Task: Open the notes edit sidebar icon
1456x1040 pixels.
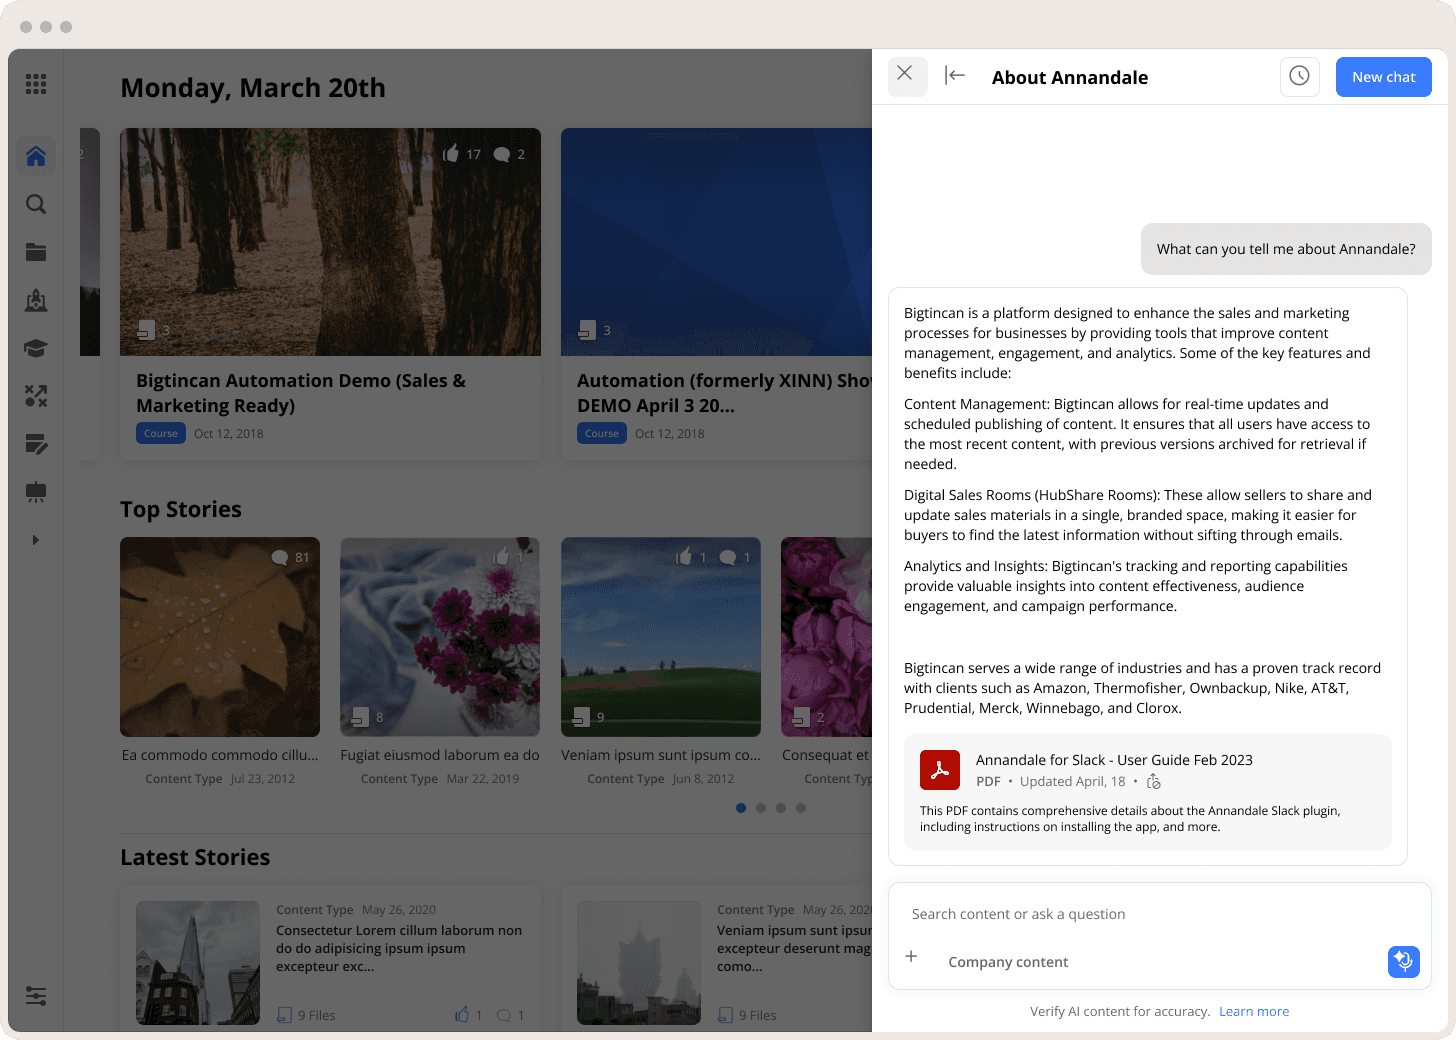Action: (36, 444)
